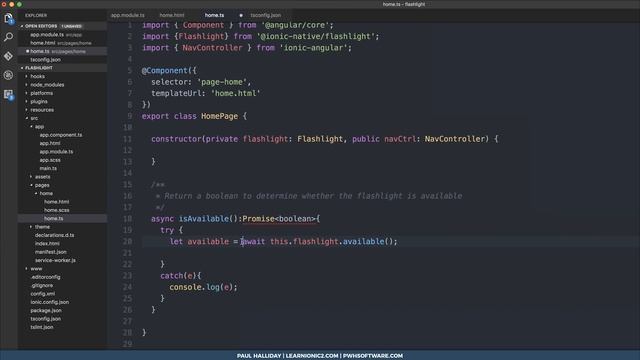Screen dimensions: 640x360
Task: Open declarations.d.ts in the file tree
Action: 54,235
